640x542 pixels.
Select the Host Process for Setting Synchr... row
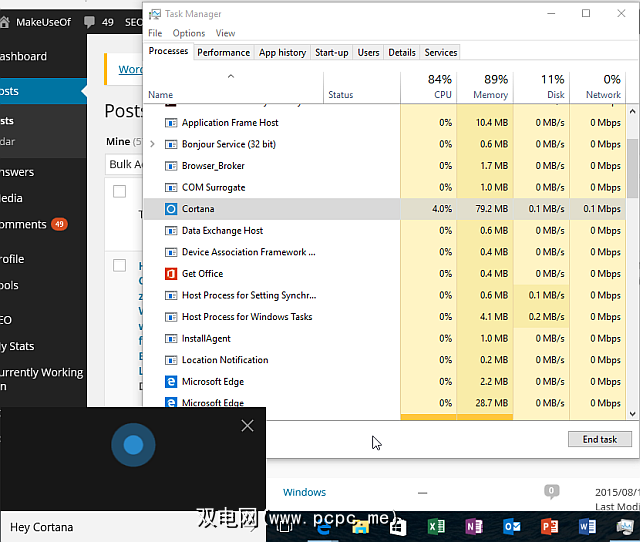[384, 295]
